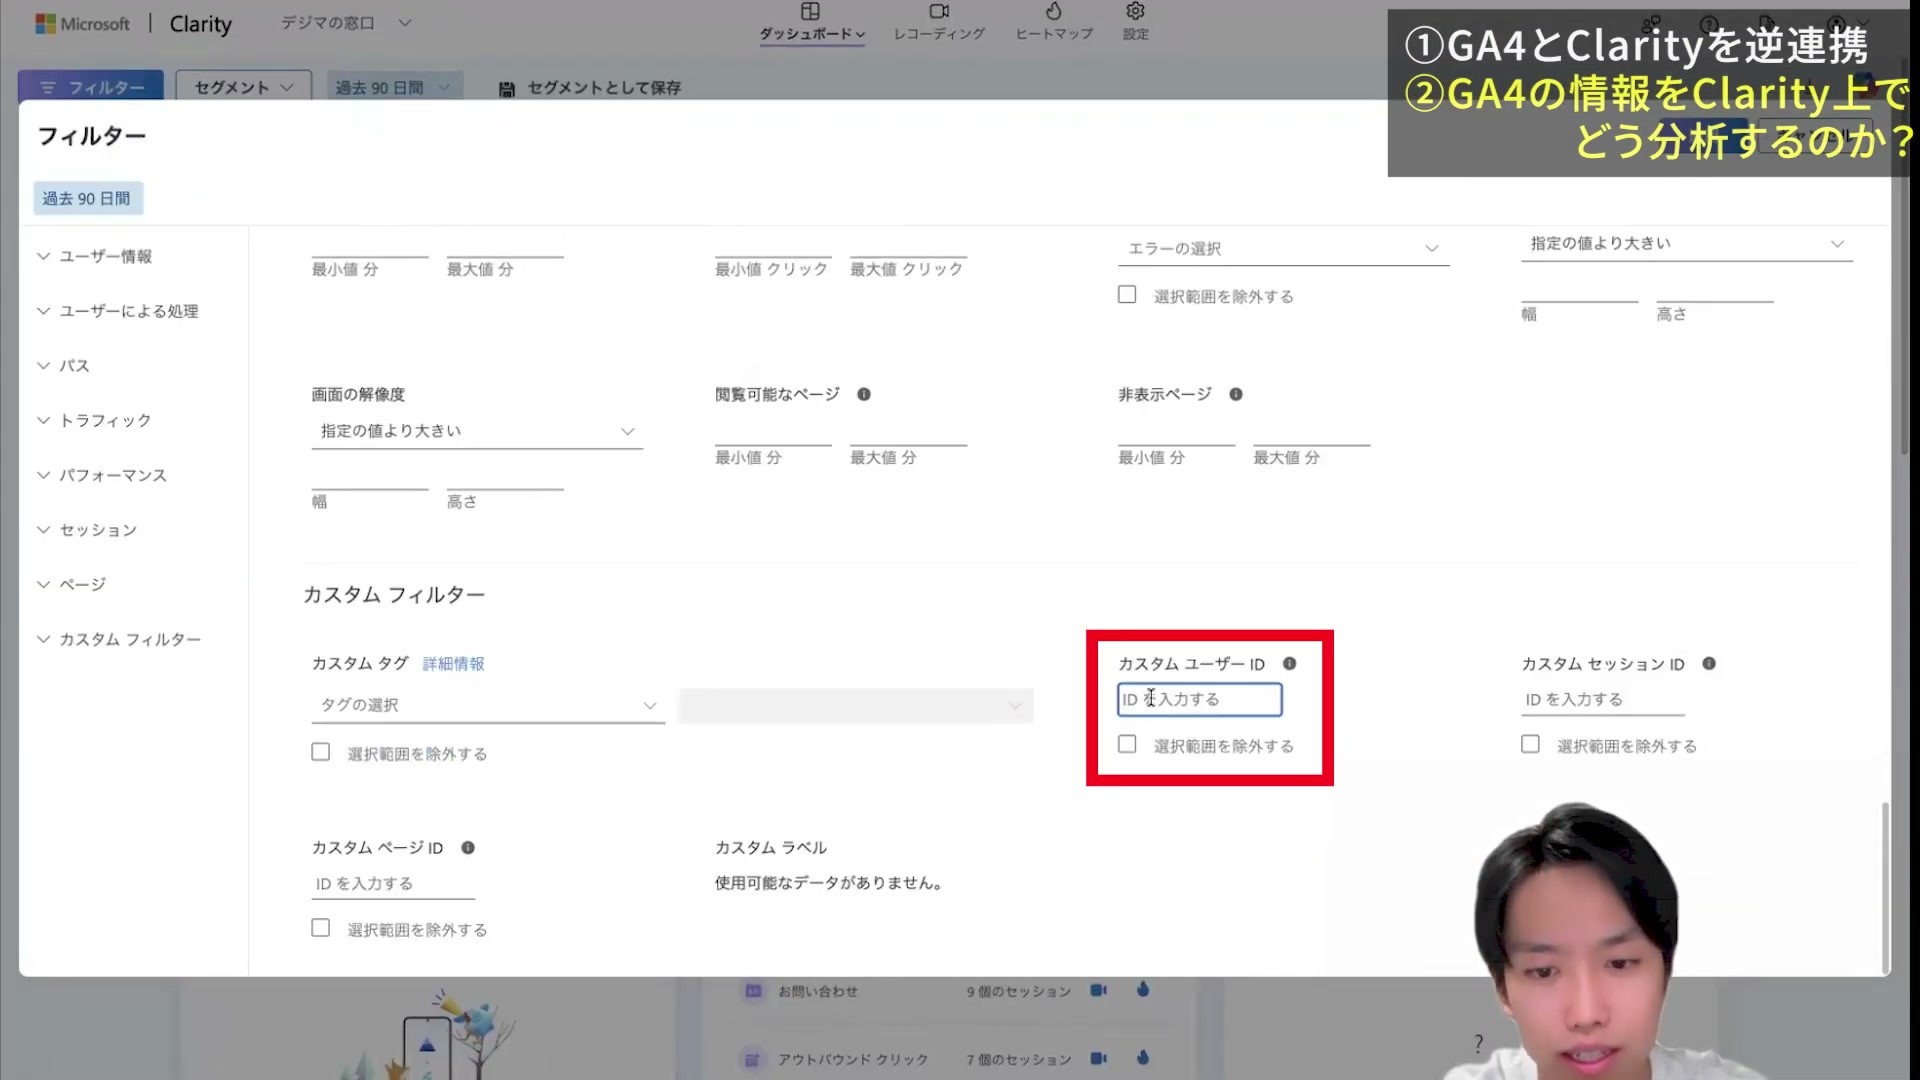Click 最小値 分 field under 閲覧可能なページ
Image resolution: width=1920 pixels, height=1080 pixels.
pos(773,435)
